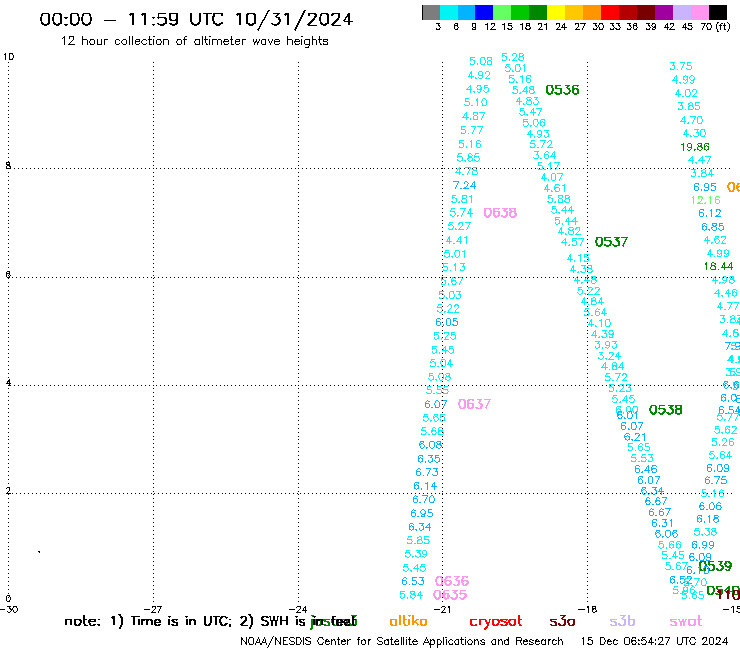Select the wave height value 4.02
Viewport: 740px width, 650px height.
pos(686,93)
